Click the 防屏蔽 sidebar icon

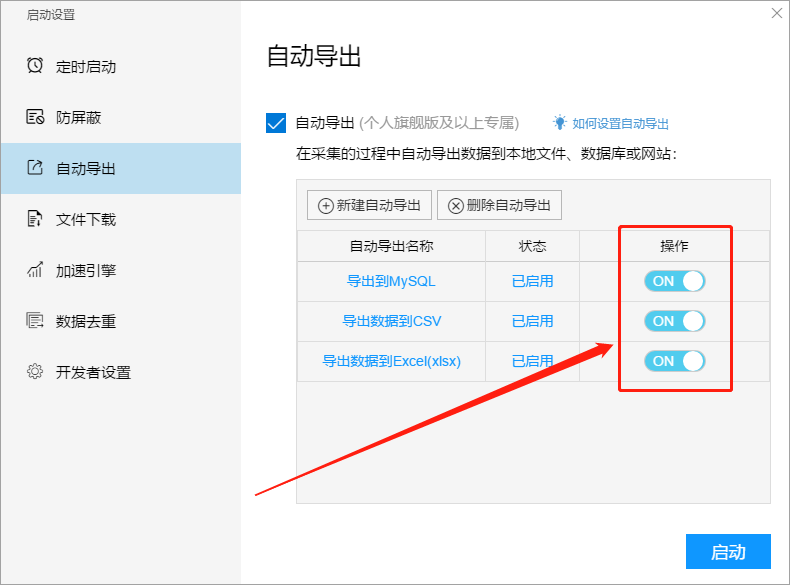(35, 117)
